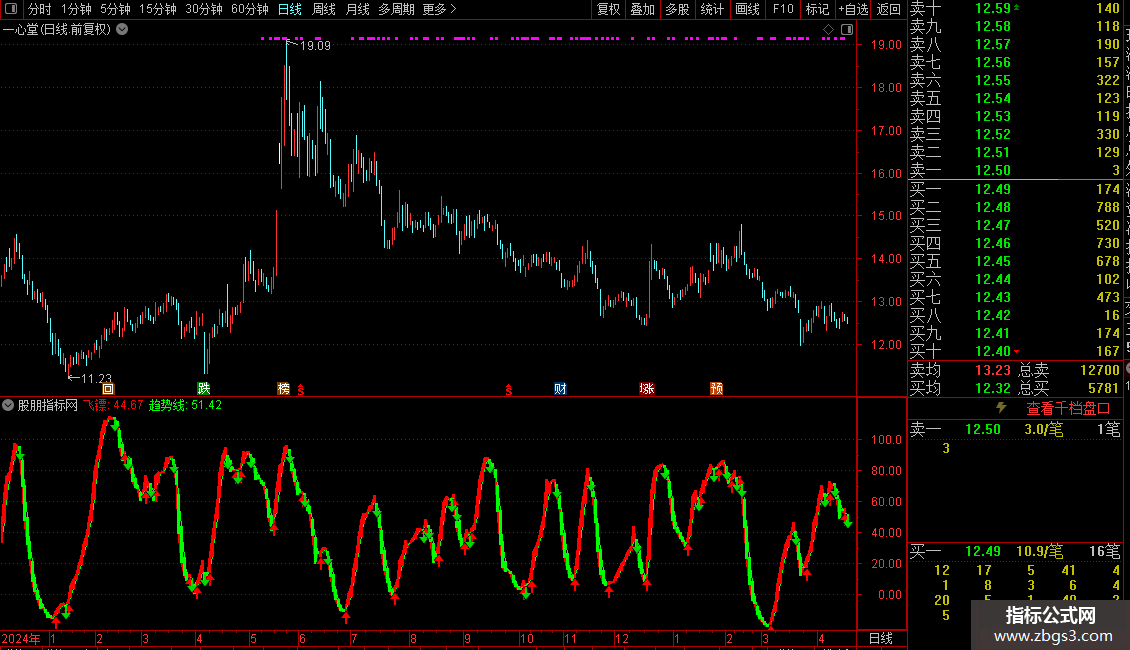Open F10 company info
This screenshot has width=1130, height=650.
pyautogui.click(x=783, y=9)
